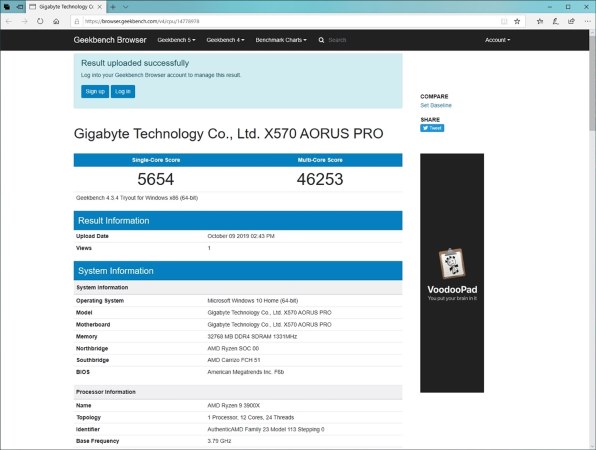The width and height of the screenshot is (596, 450).
Task: Share this page with the share icon
Action: coord(571,21)
